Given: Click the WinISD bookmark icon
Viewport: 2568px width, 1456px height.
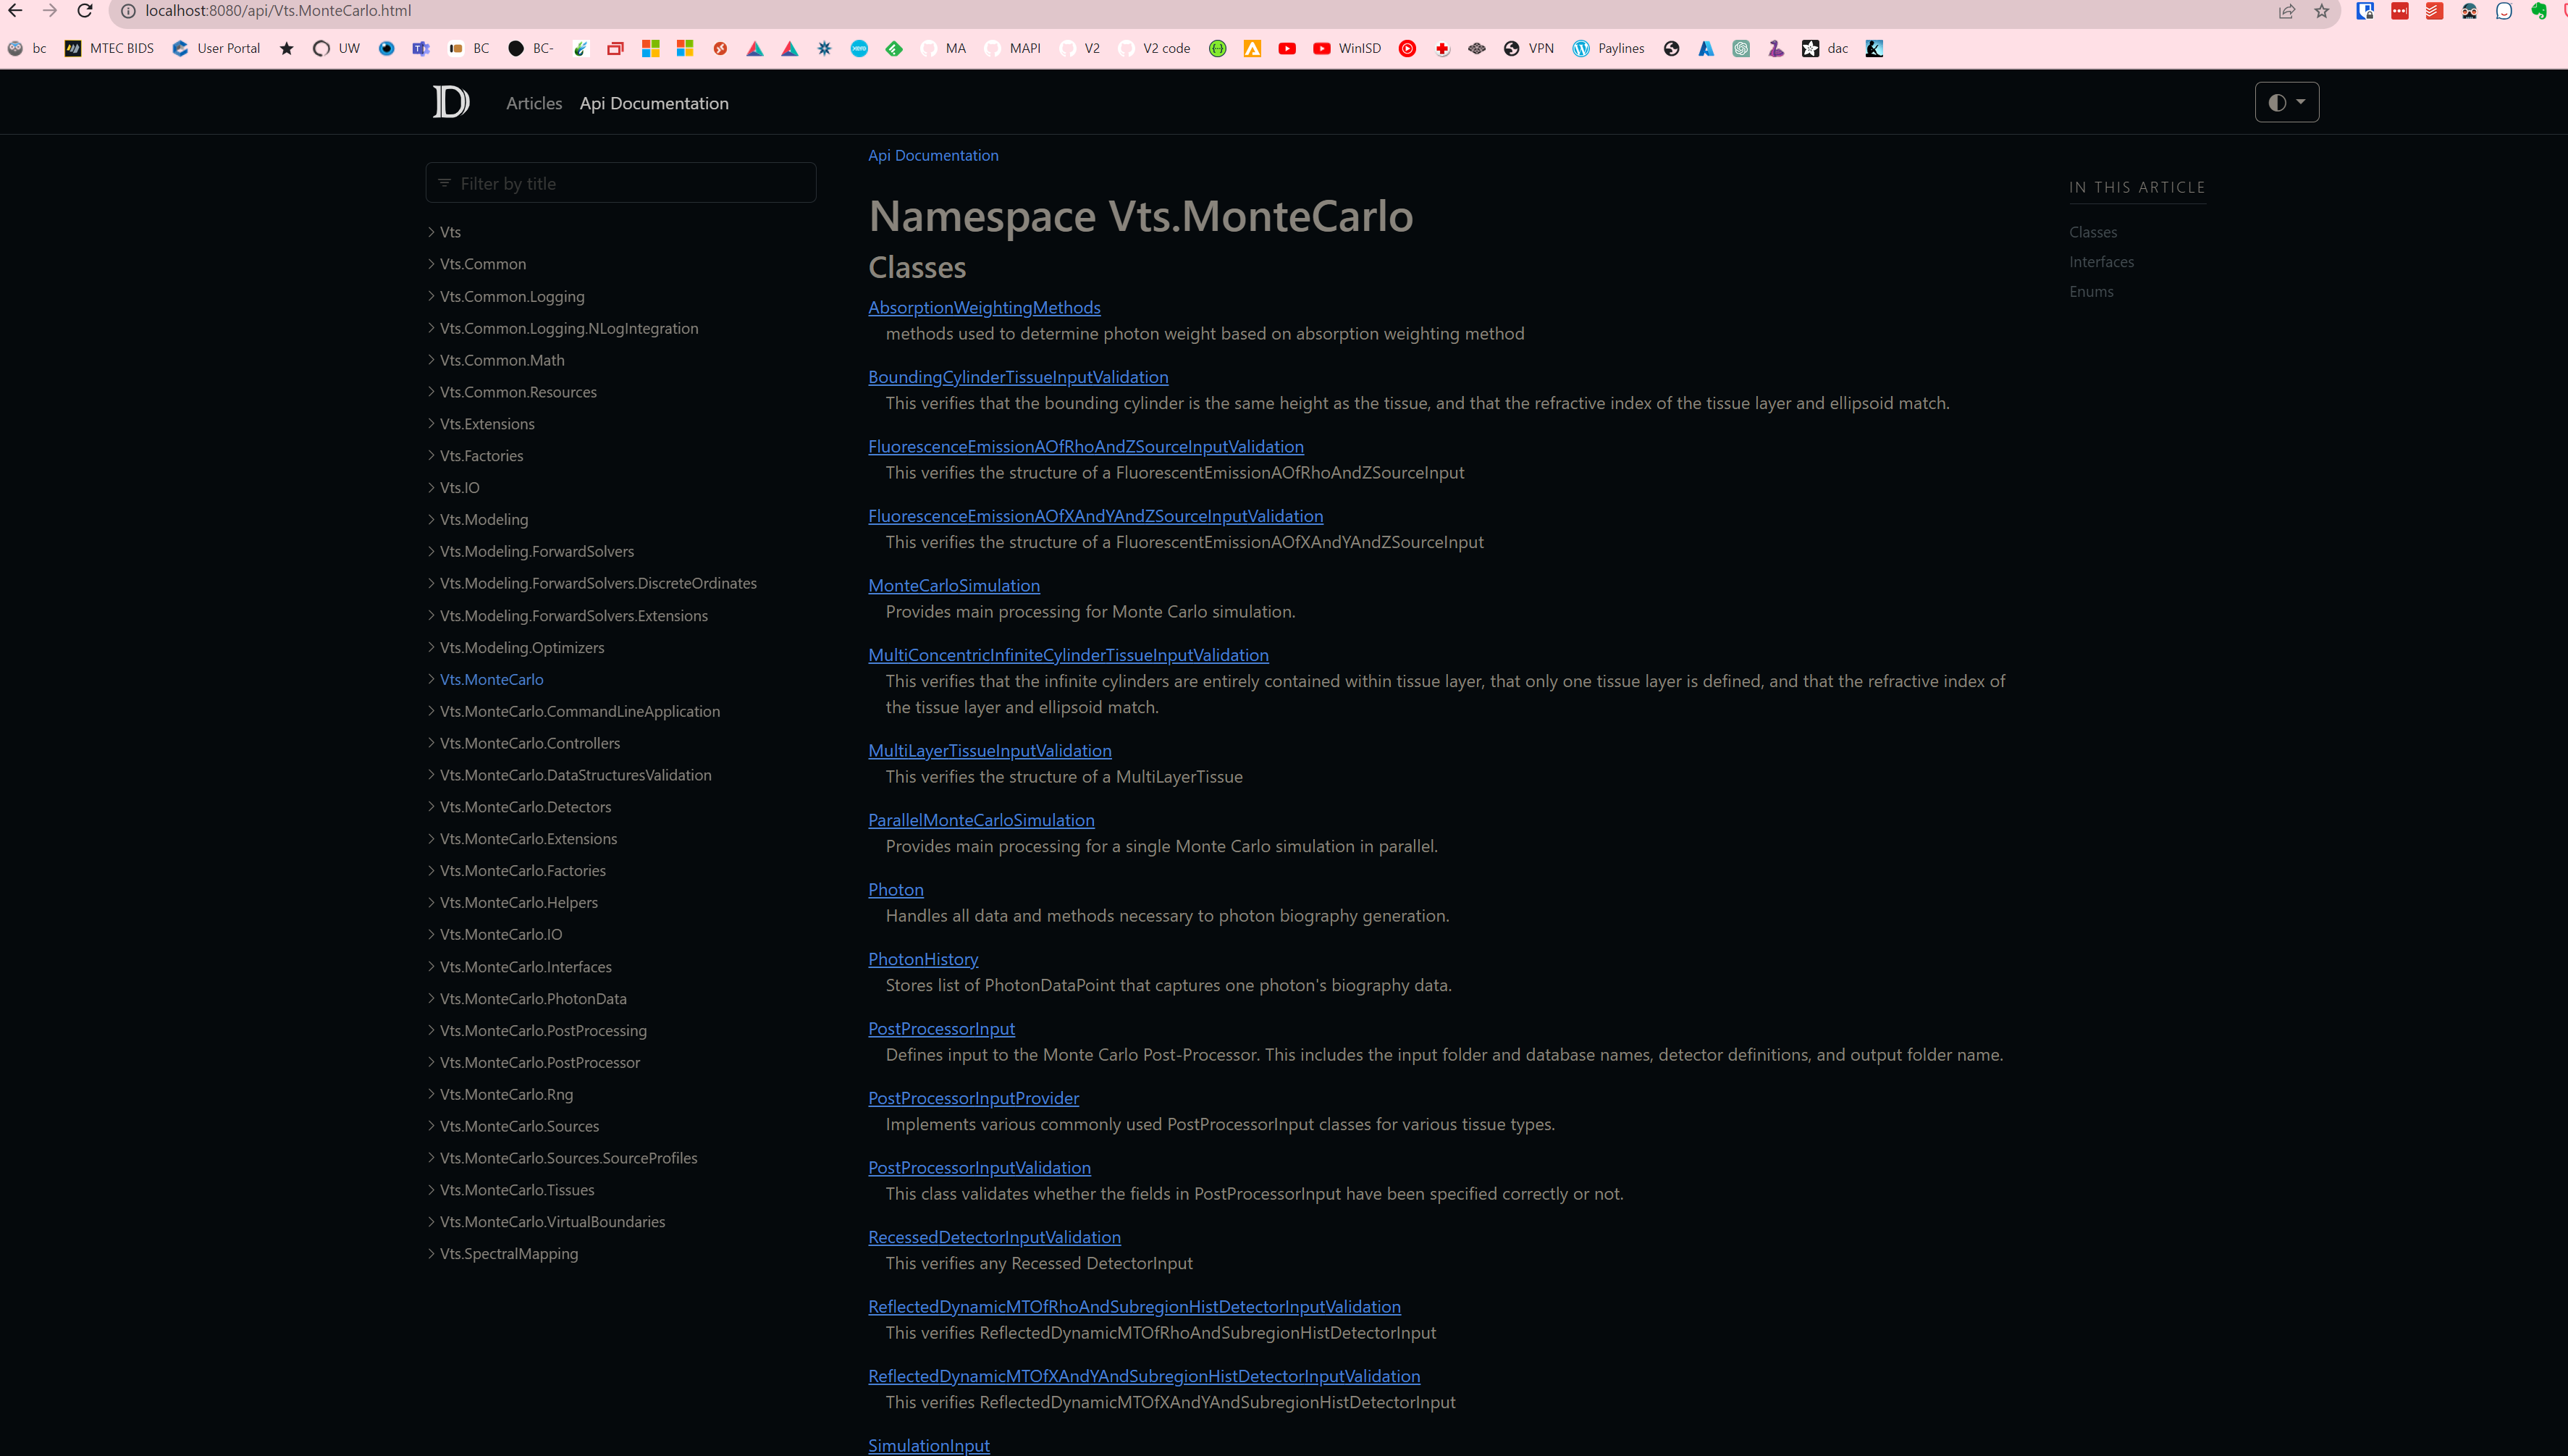Looking at the screenshot, I should click(x=1322, y=48).
